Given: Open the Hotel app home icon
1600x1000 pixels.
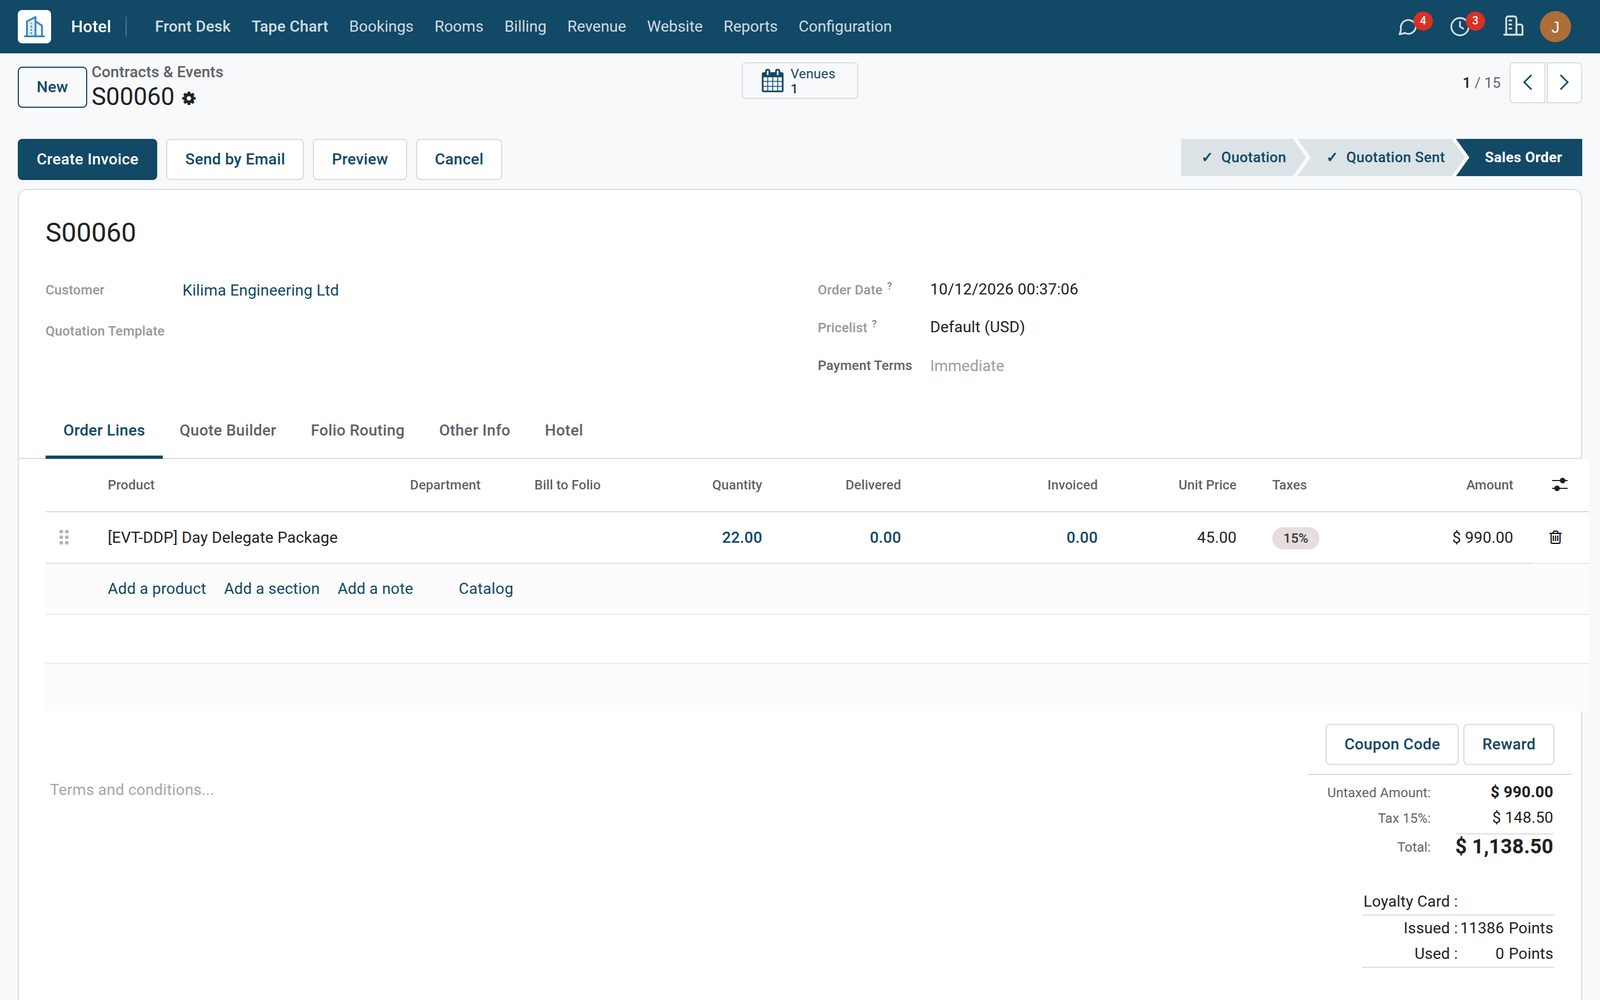Looking at the screenshot, I should [34, 26].
